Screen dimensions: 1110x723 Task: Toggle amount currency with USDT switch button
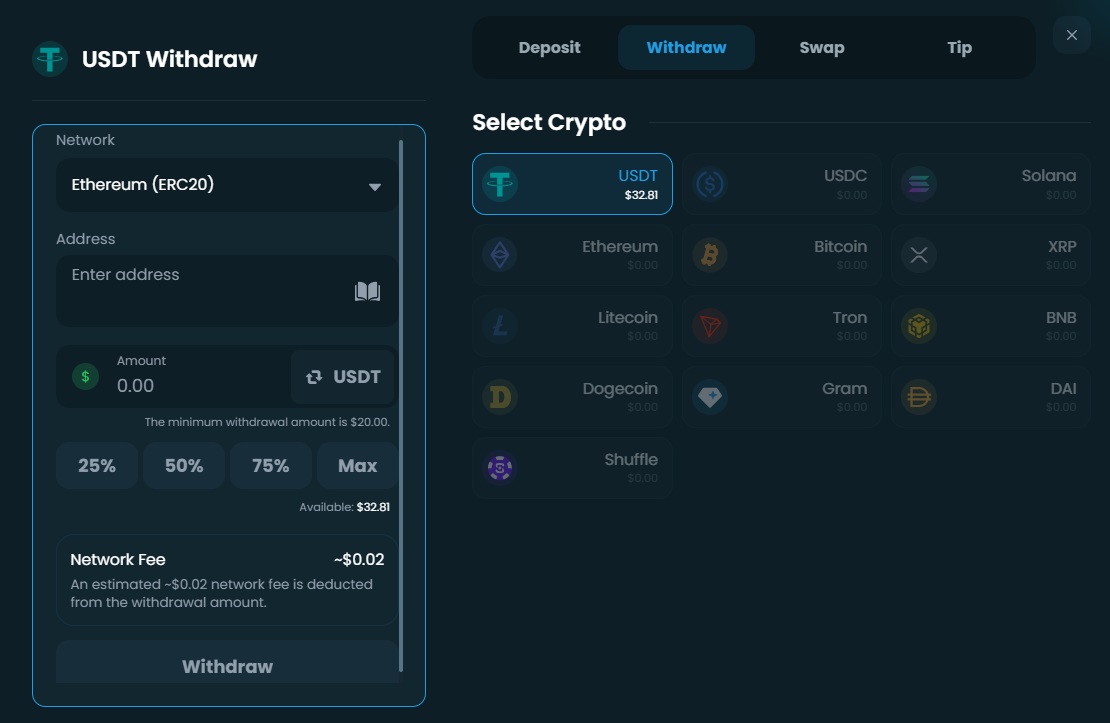[x=343, y=377]
